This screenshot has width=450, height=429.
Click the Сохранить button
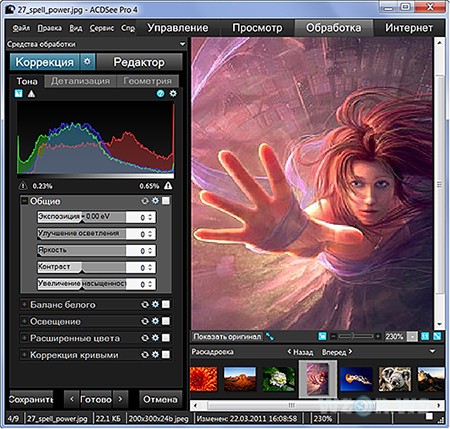31,399
